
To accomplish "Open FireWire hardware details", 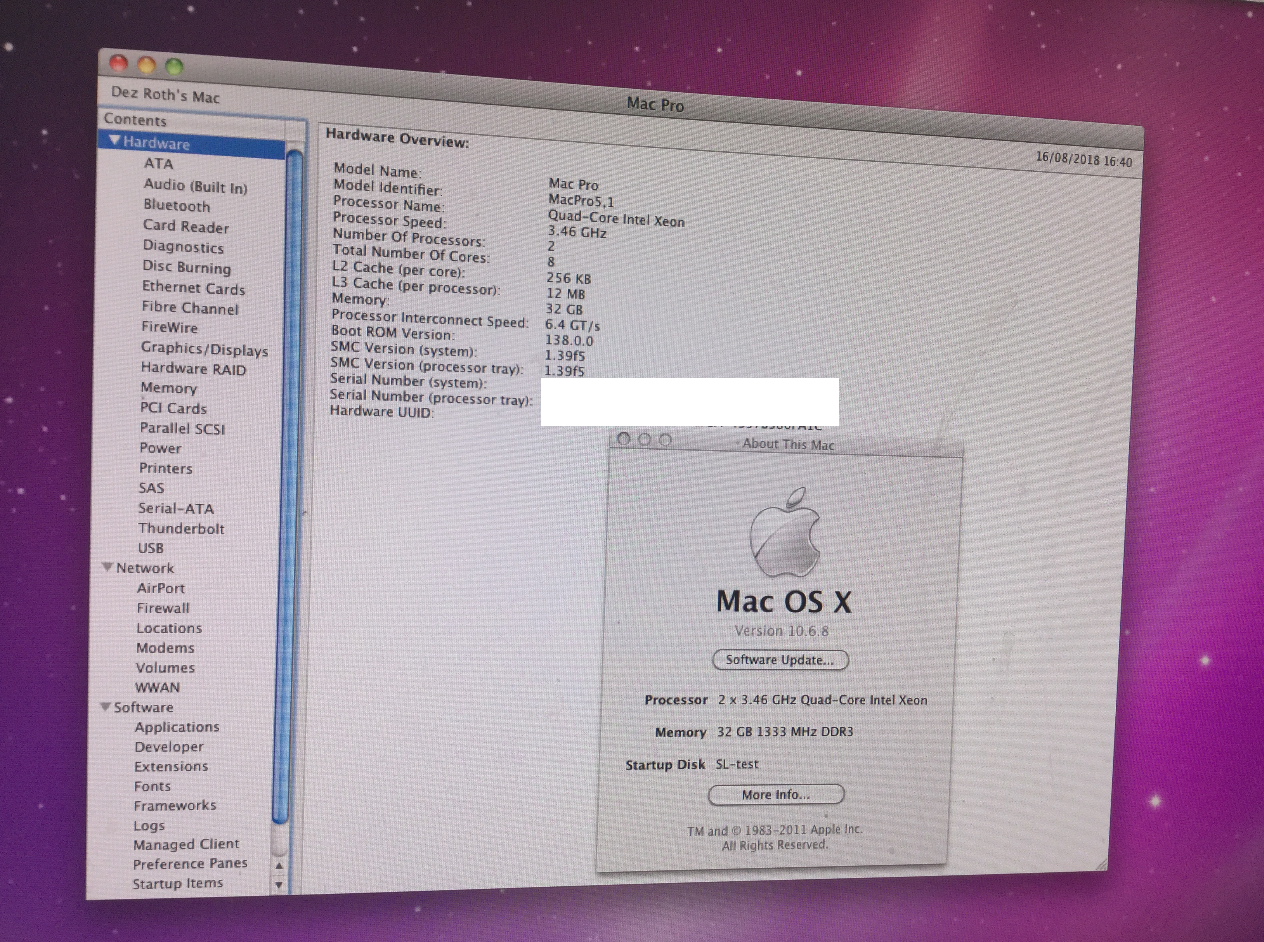I will click(x=169, y=327).
